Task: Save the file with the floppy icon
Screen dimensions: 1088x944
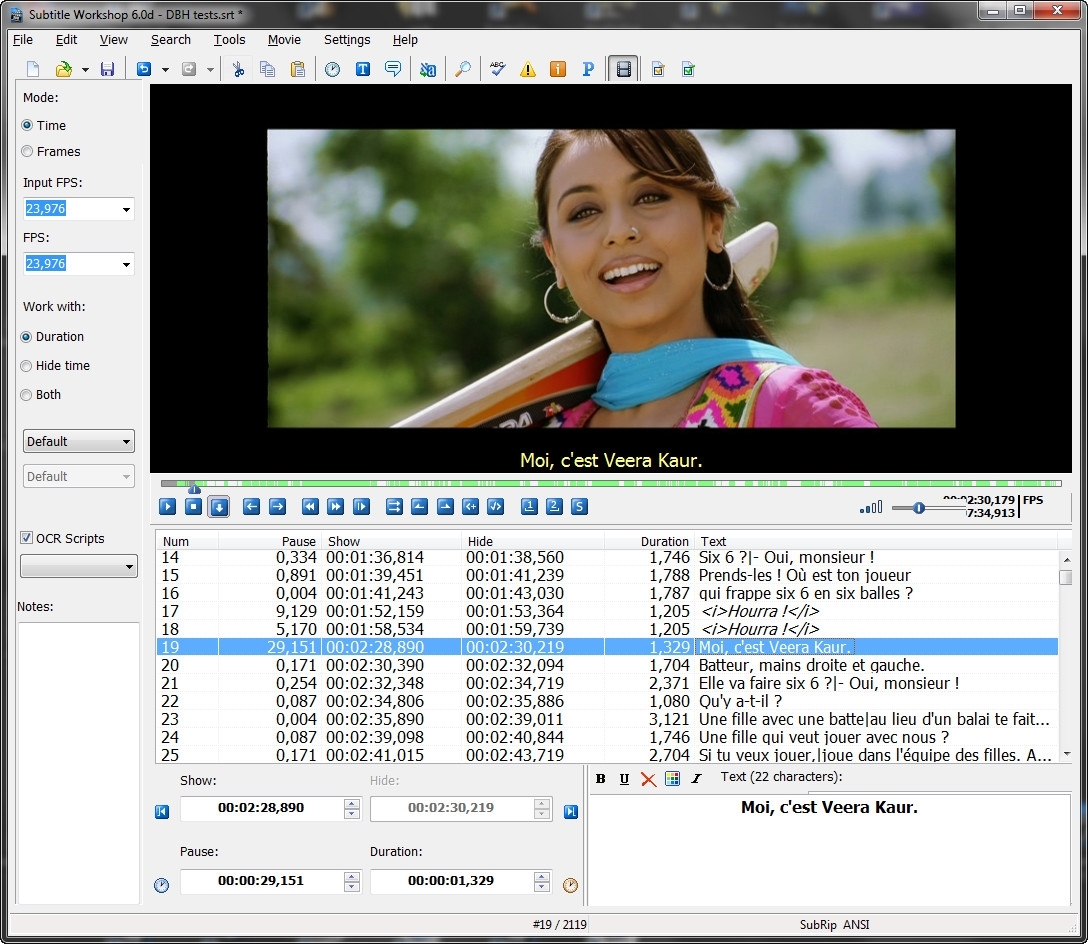Action: click(107, 69)
